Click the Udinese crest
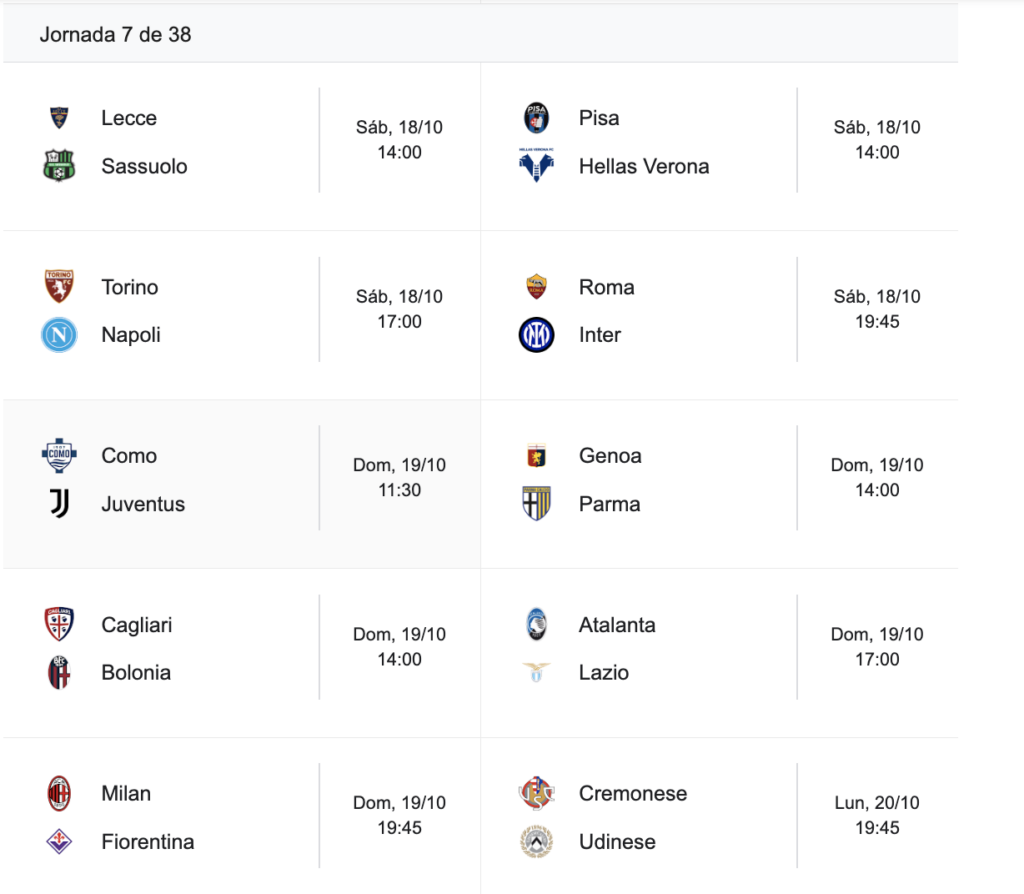 click(537, 842)
